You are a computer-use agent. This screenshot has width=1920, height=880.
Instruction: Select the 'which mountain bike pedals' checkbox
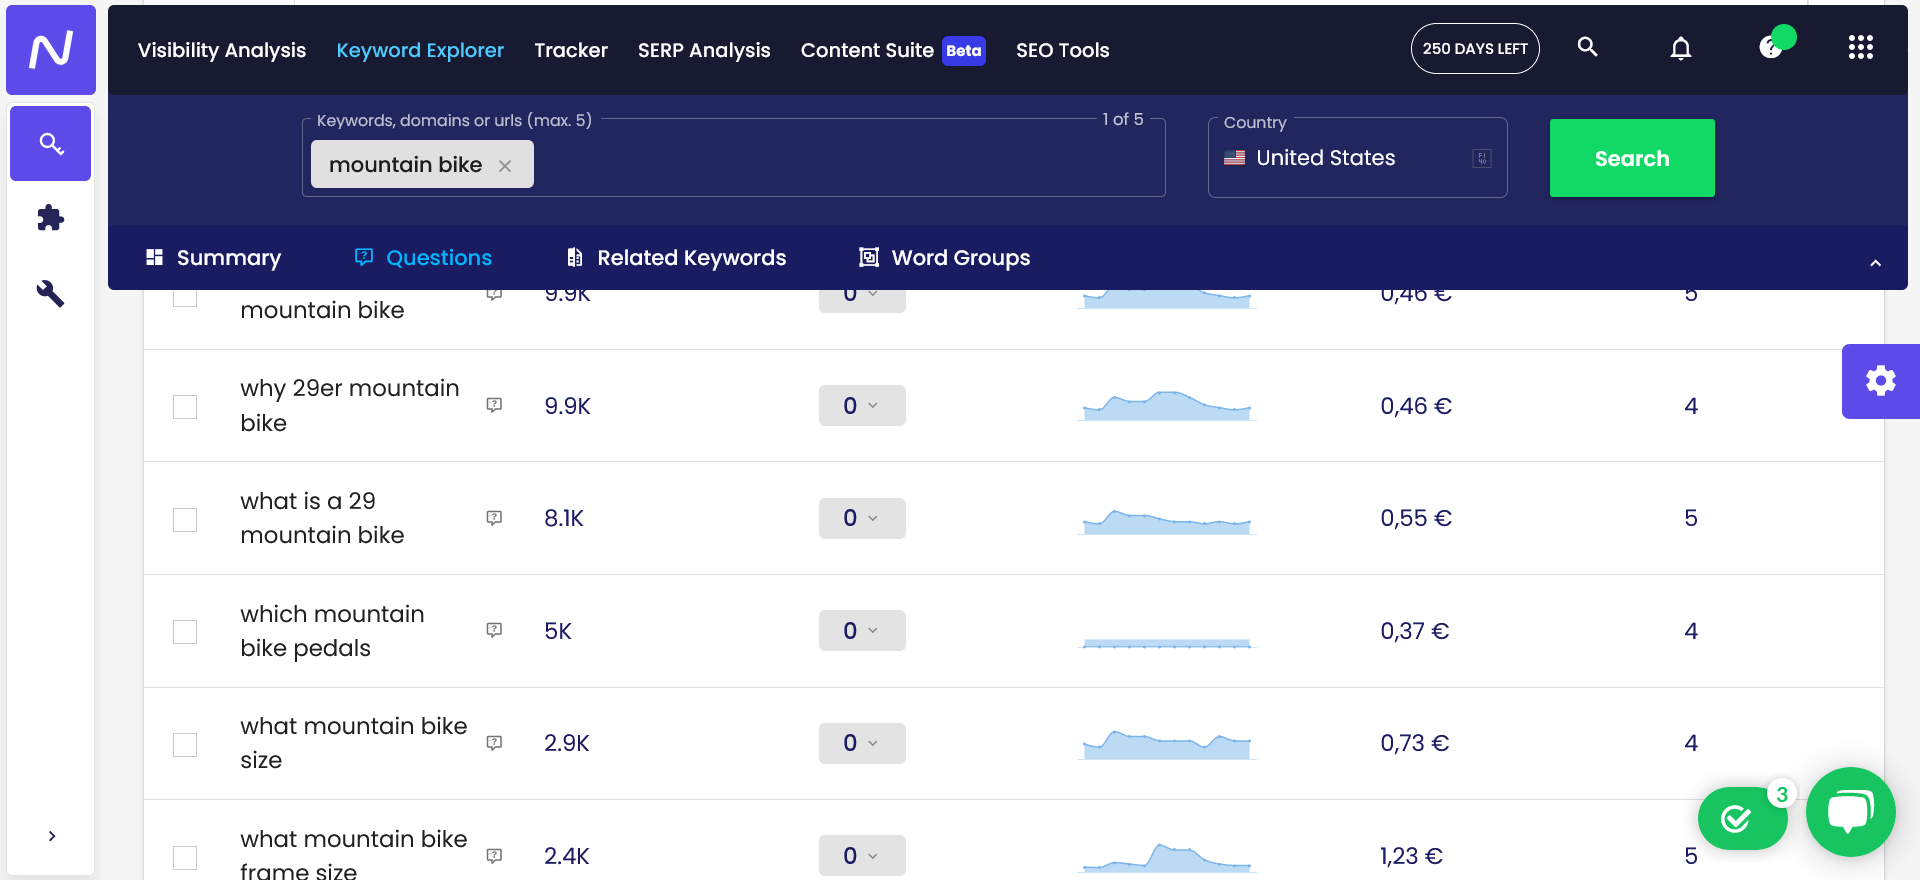tap(185, 632)
